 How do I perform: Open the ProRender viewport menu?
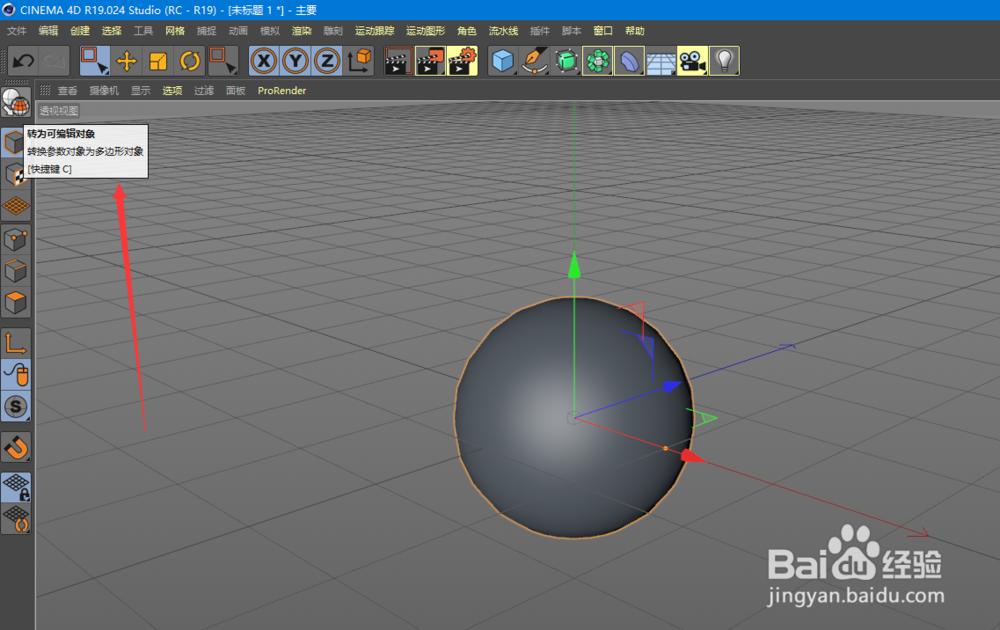pos(281,90)
